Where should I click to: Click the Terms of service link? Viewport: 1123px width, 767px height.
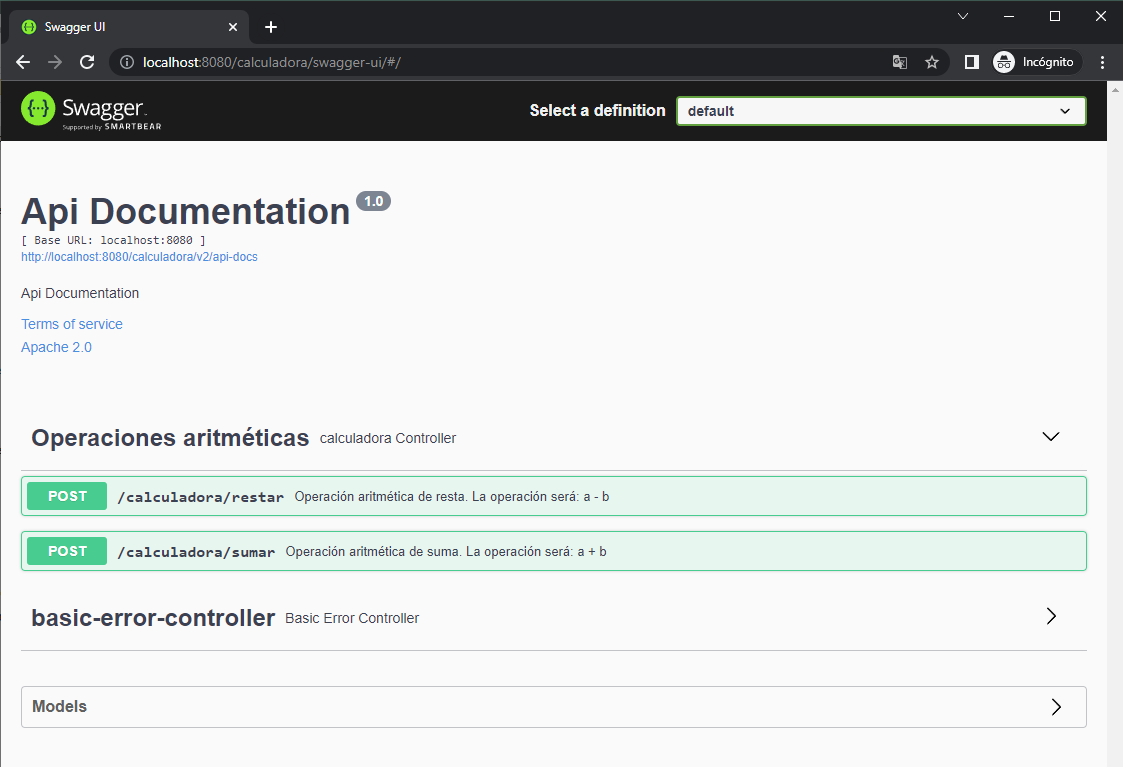(71, 323)
